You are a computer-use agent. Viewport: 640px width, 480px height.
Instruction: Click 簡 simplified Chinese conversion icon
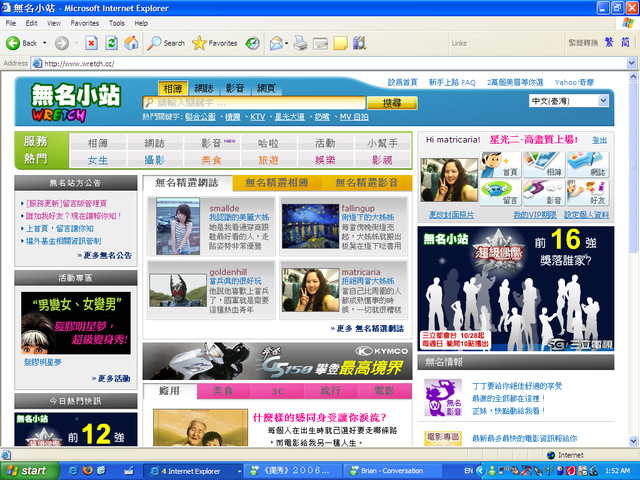(x=625, y=42)
